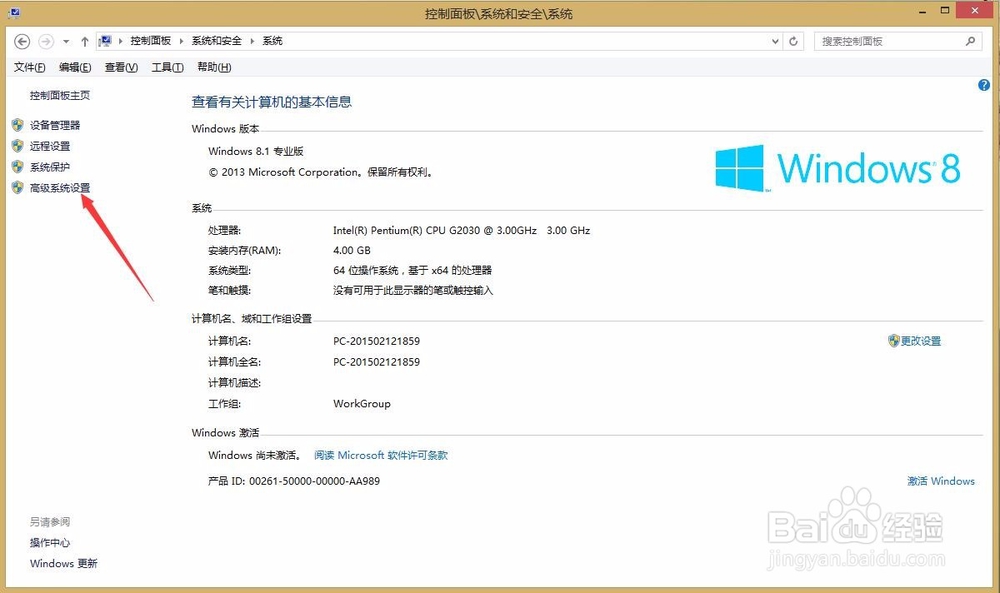Select processor text Intel(R) Pentium(R) CPU G2030

[406, 231]
